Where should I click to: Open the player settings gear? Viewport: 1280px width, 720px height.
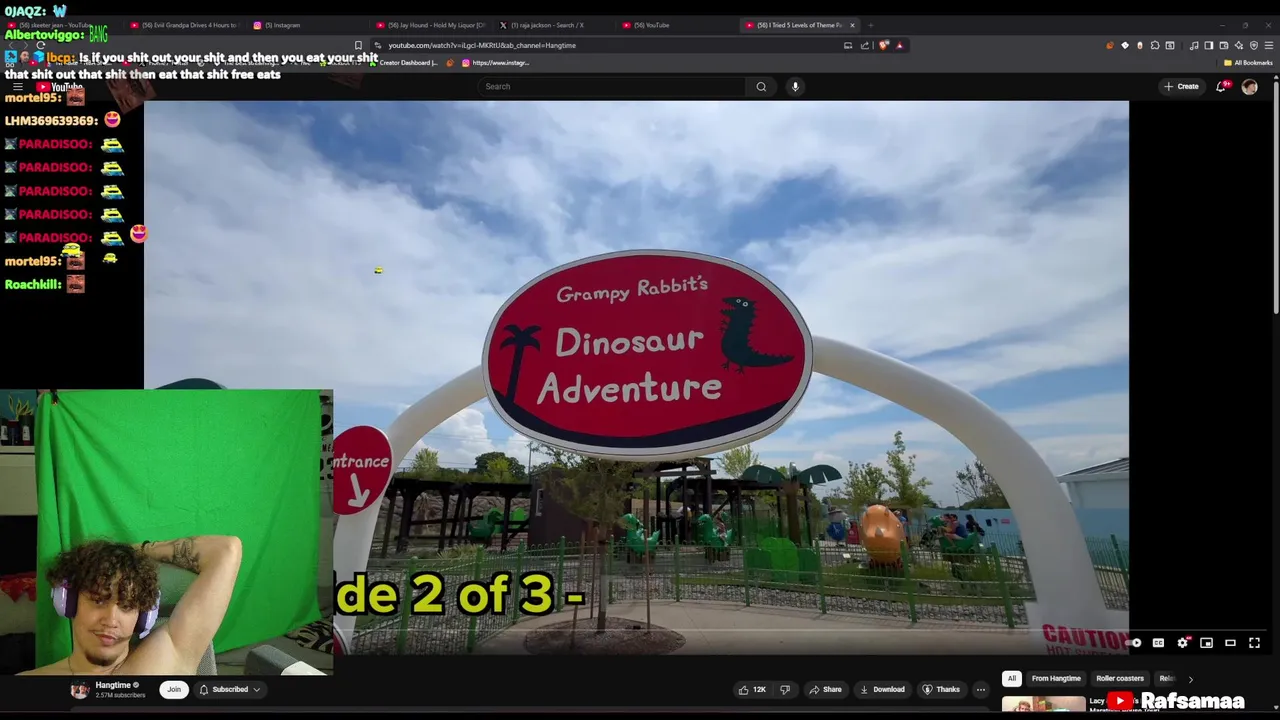point(1182,643)
